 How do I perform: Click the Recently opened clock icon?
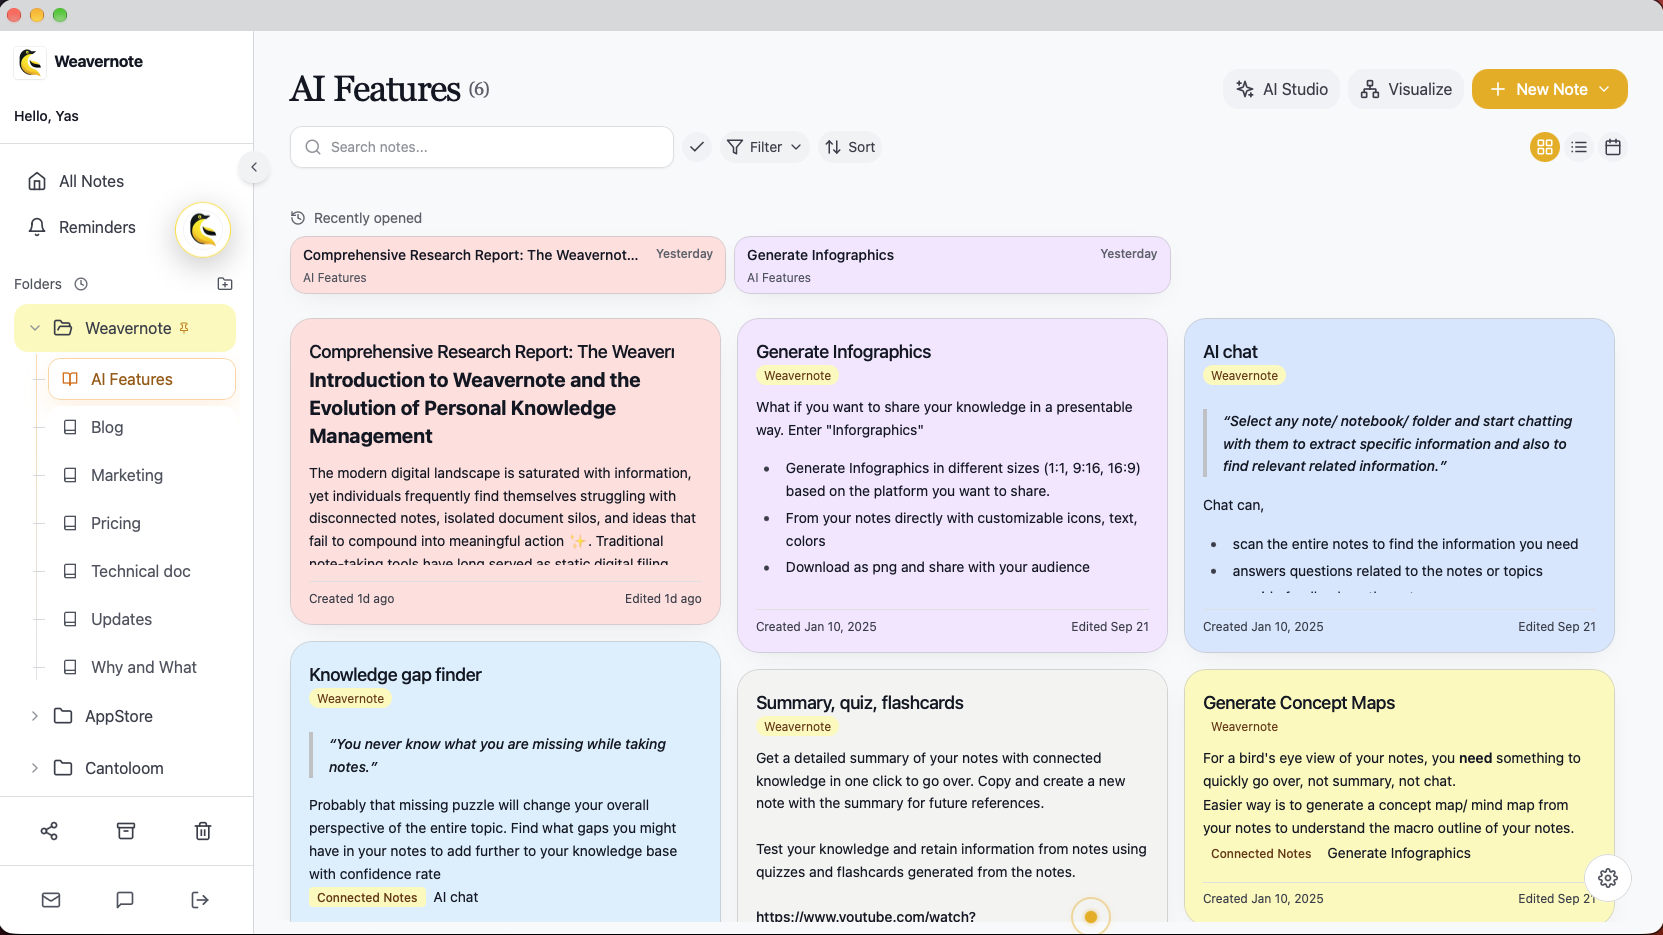point(298,218)
